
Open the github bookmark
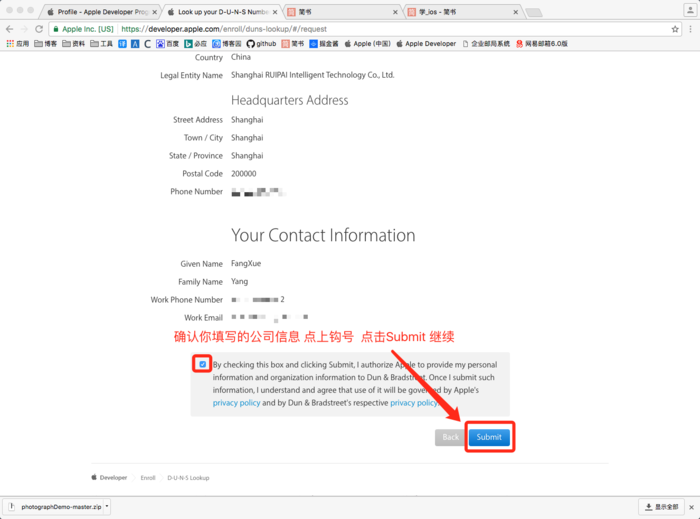coord(262,43)
